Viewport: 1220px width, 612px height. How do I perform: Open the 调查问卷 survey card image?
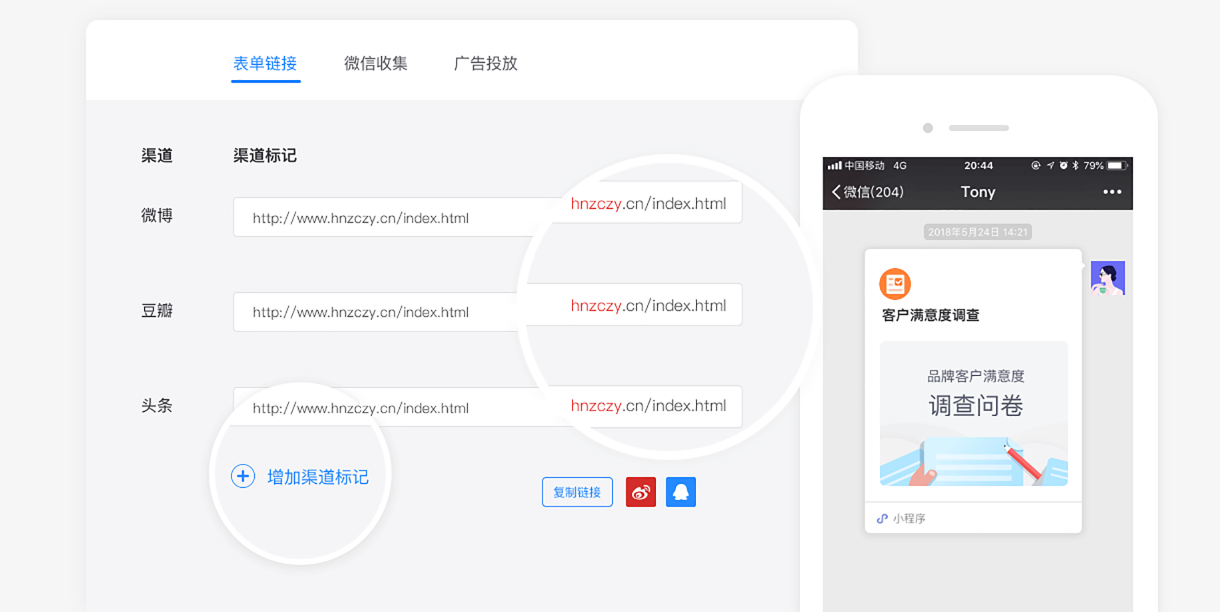(x=974, y=413)
